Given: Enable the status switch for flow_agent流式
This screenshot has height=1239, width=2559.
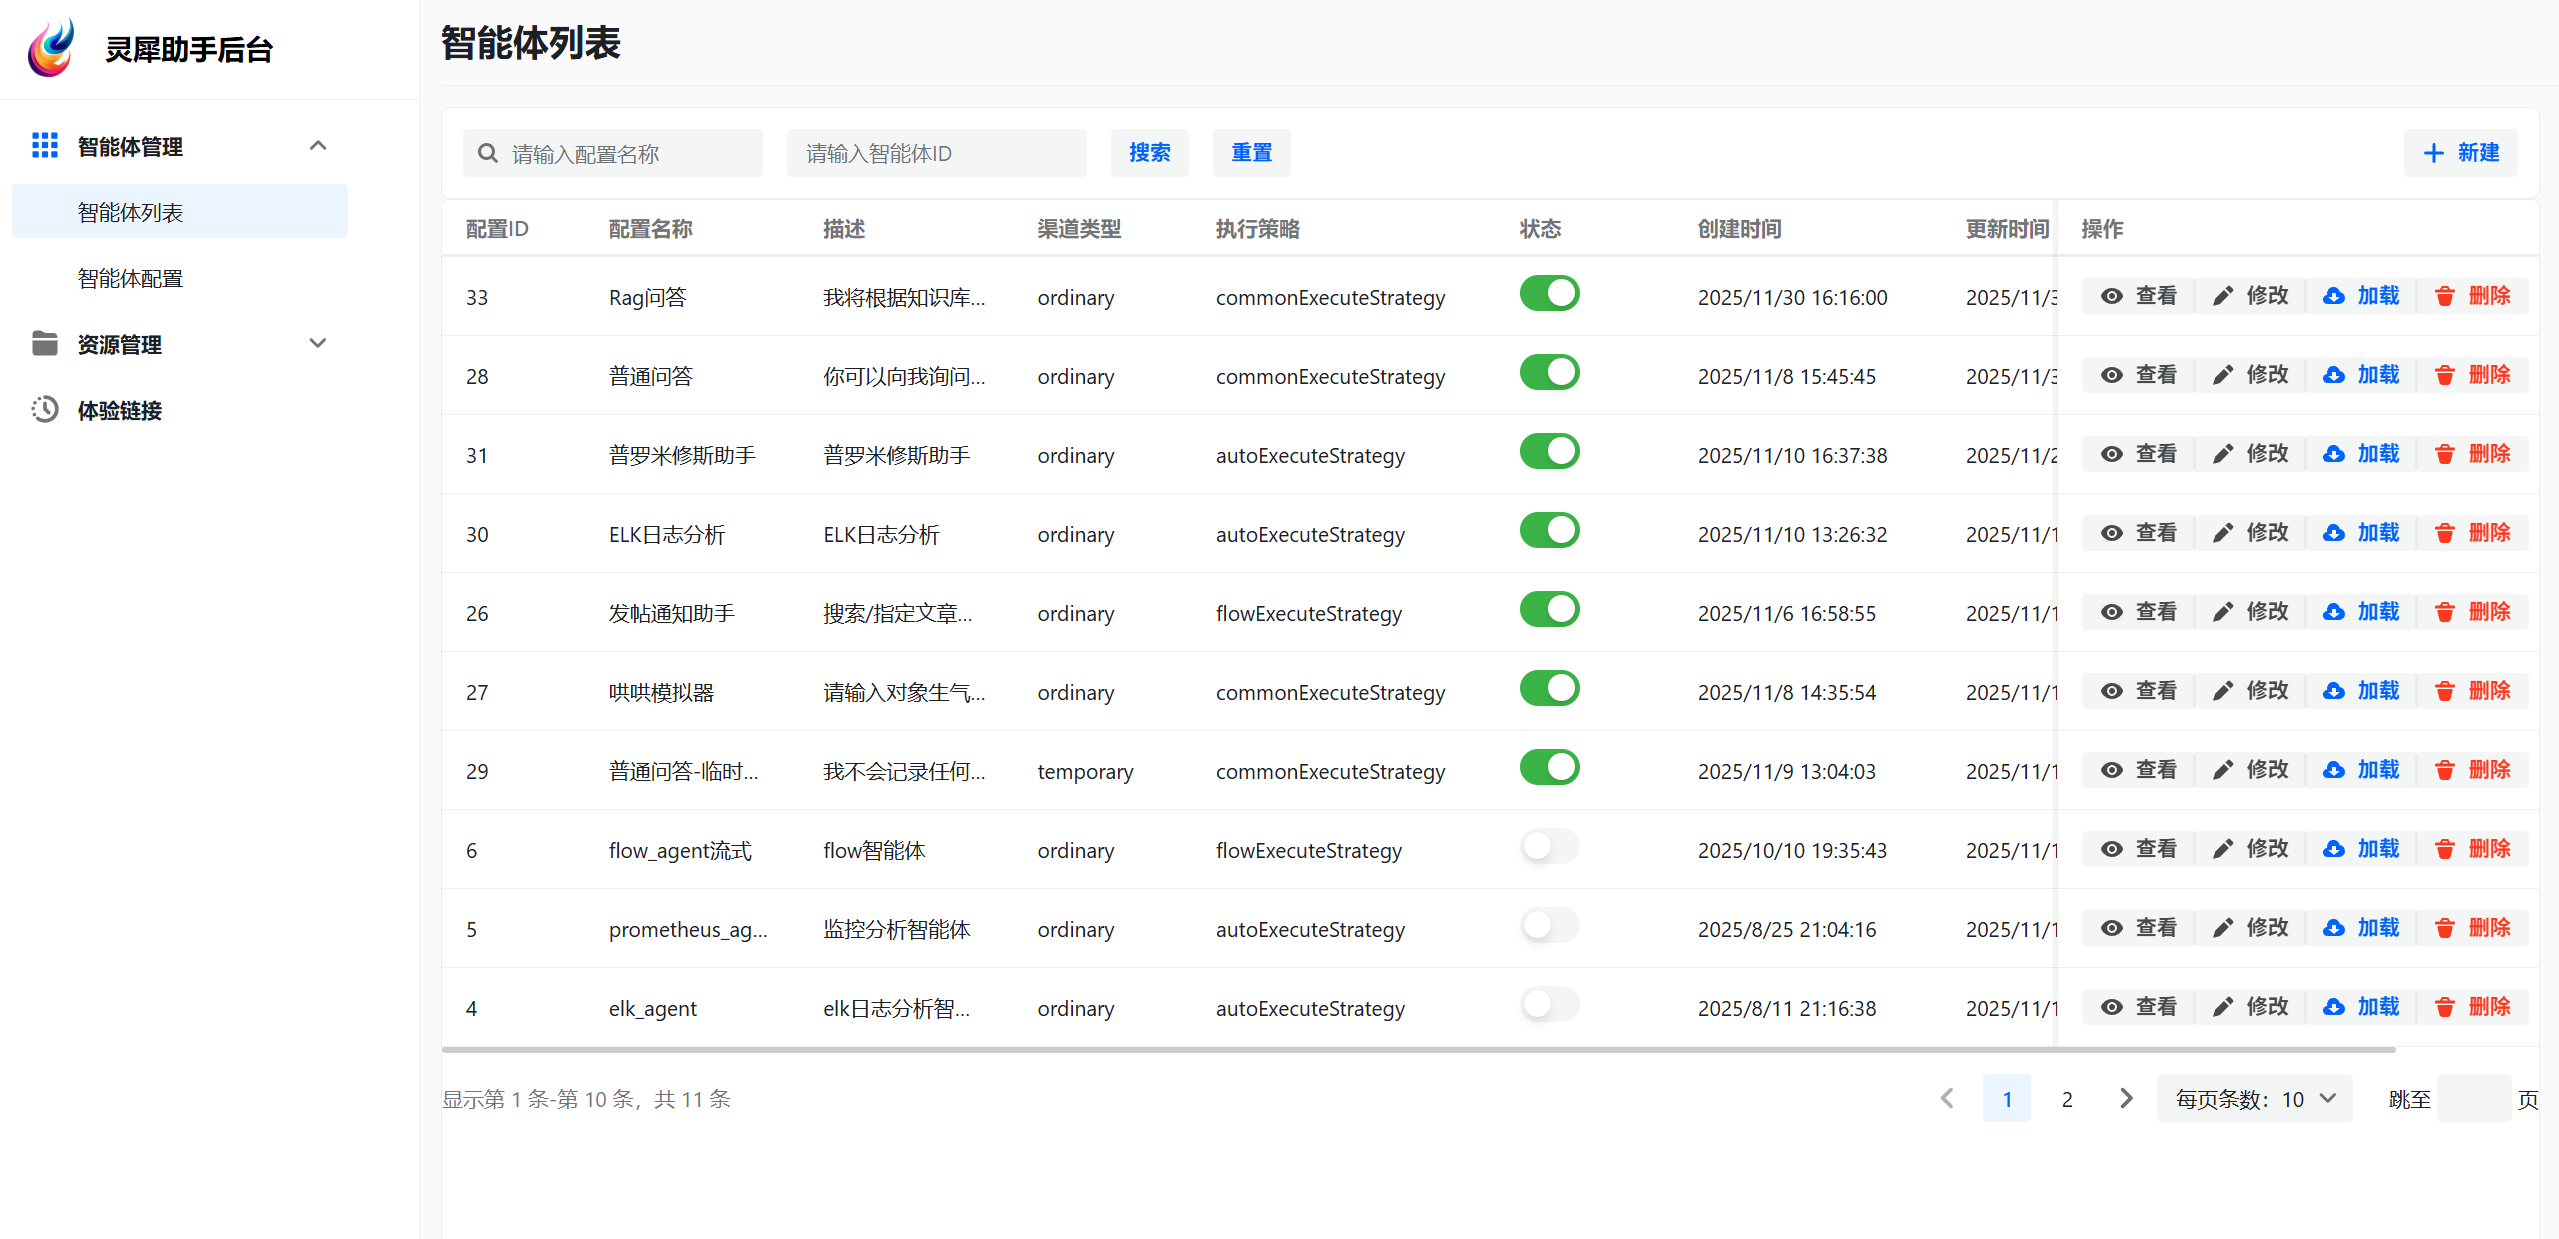Looking at the screenshot, I should pos(1549,847).
